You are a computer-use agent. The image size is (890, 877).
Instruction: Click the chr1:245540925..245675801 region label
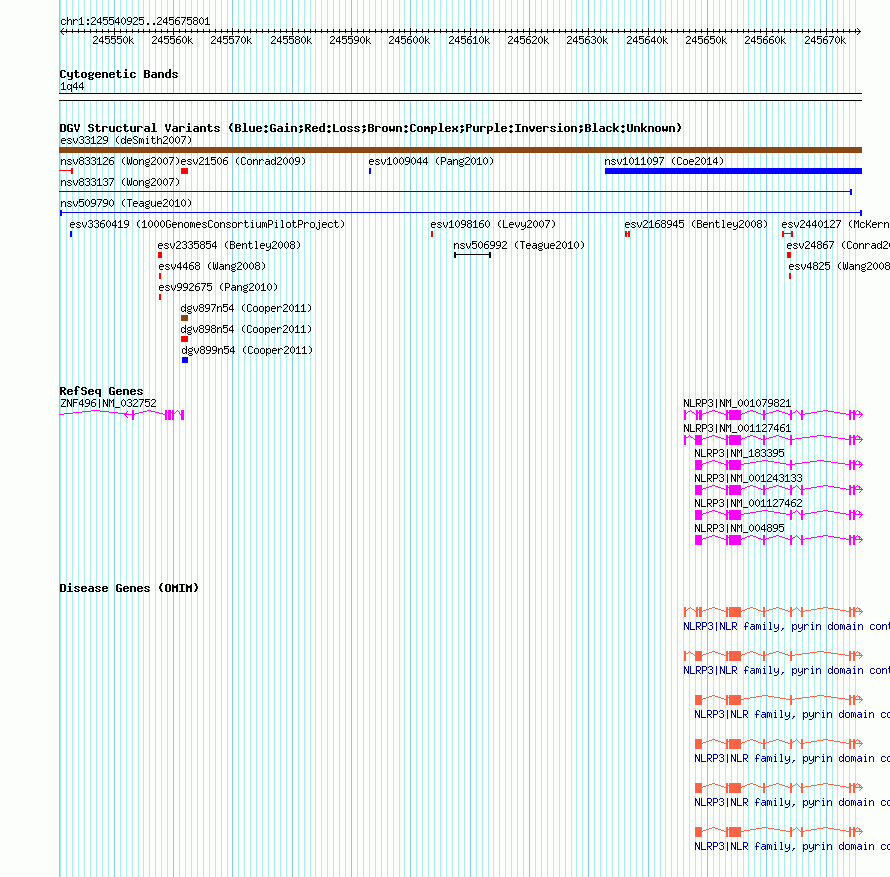tap(135, 22)
